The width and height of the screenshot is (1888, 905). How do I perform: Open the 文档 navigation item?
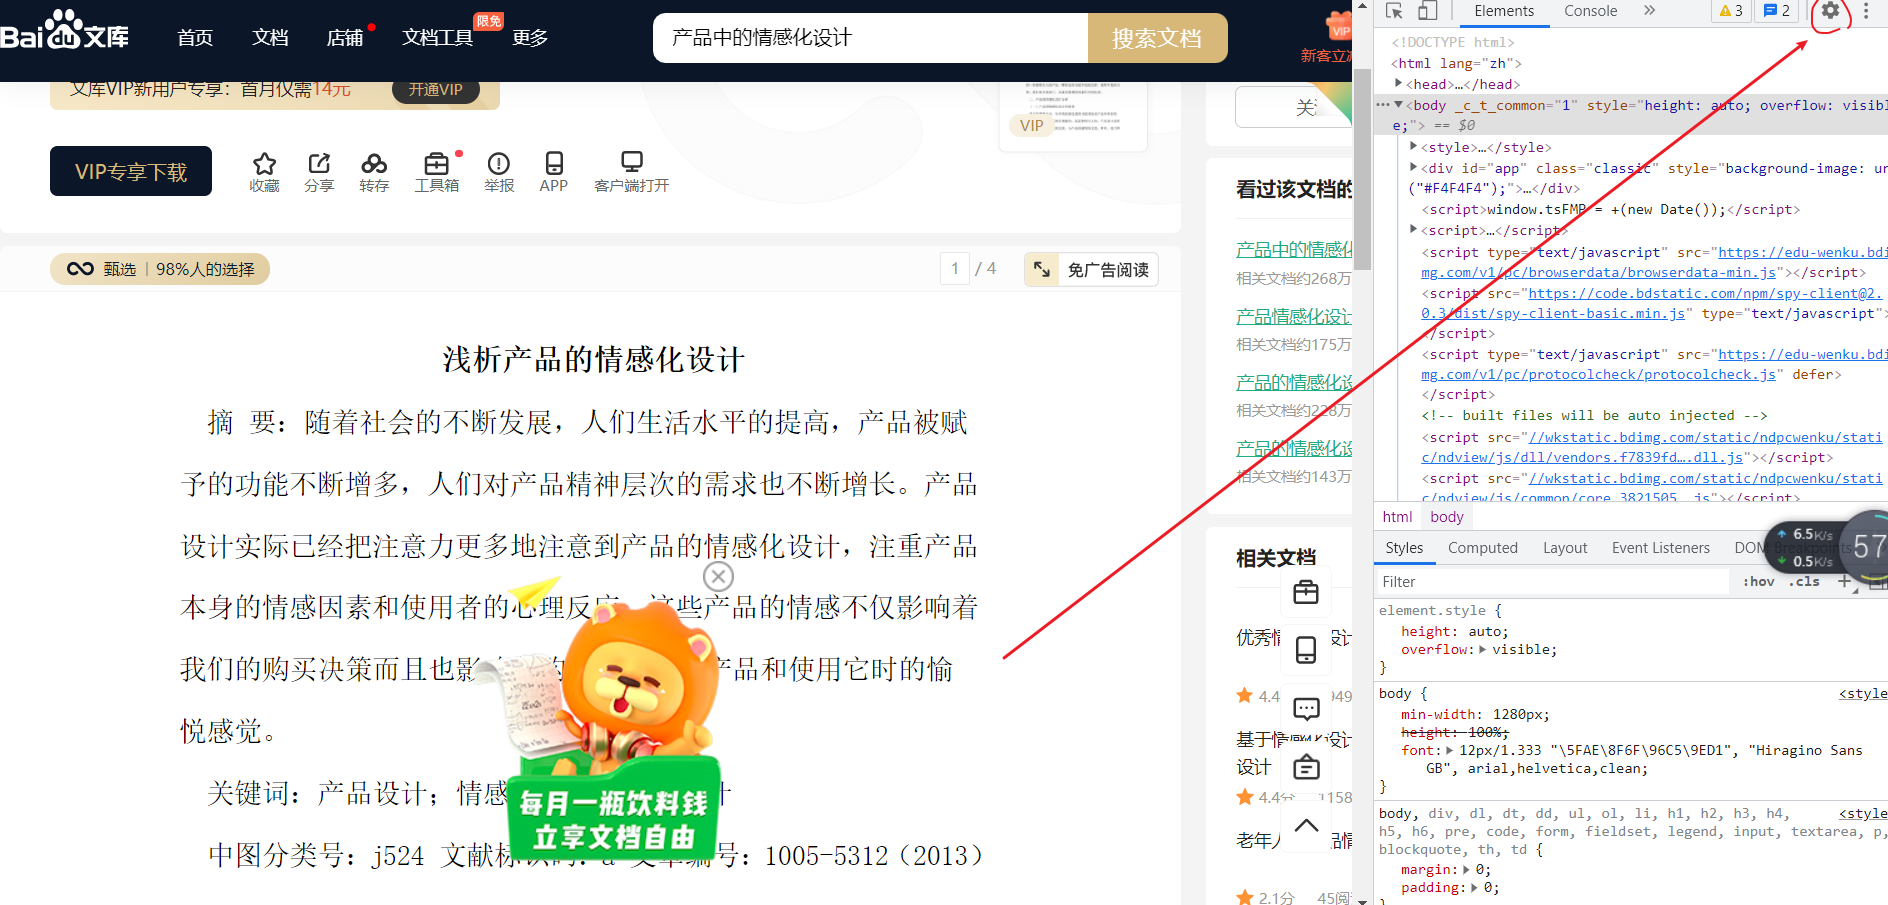click(x=270, y=38)
